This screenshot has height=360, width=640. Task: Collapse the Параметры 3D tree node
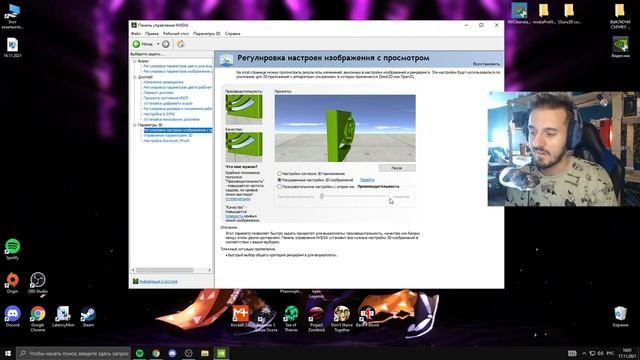(134, 124)
